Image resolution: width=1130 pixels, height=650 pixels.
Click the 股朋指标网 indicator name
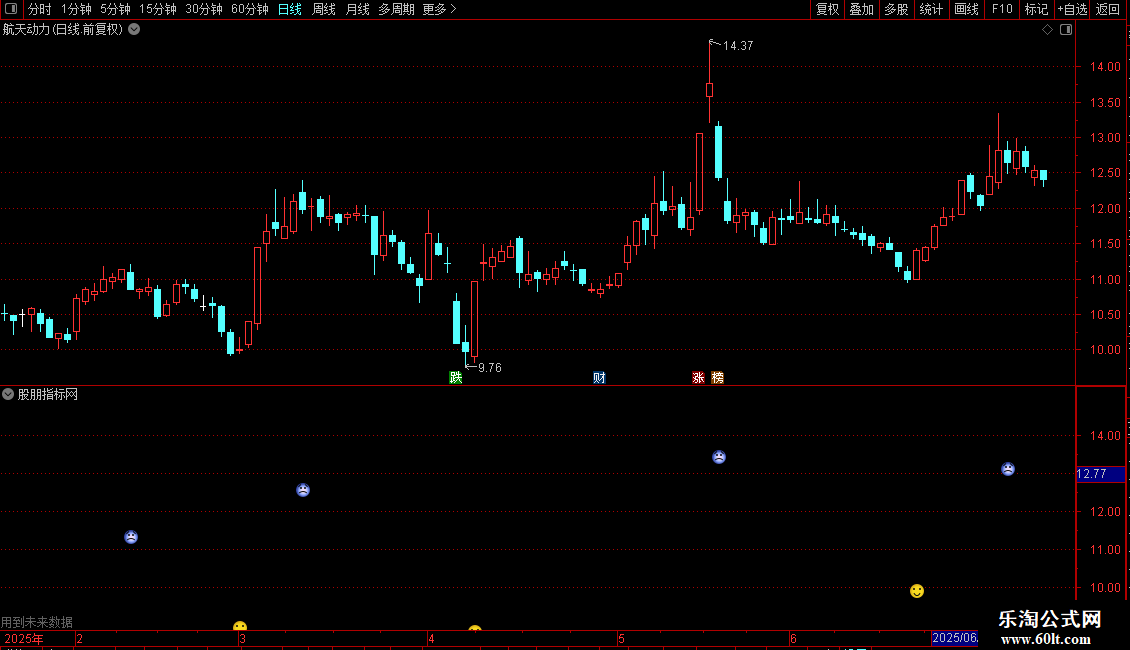(48, 394)
